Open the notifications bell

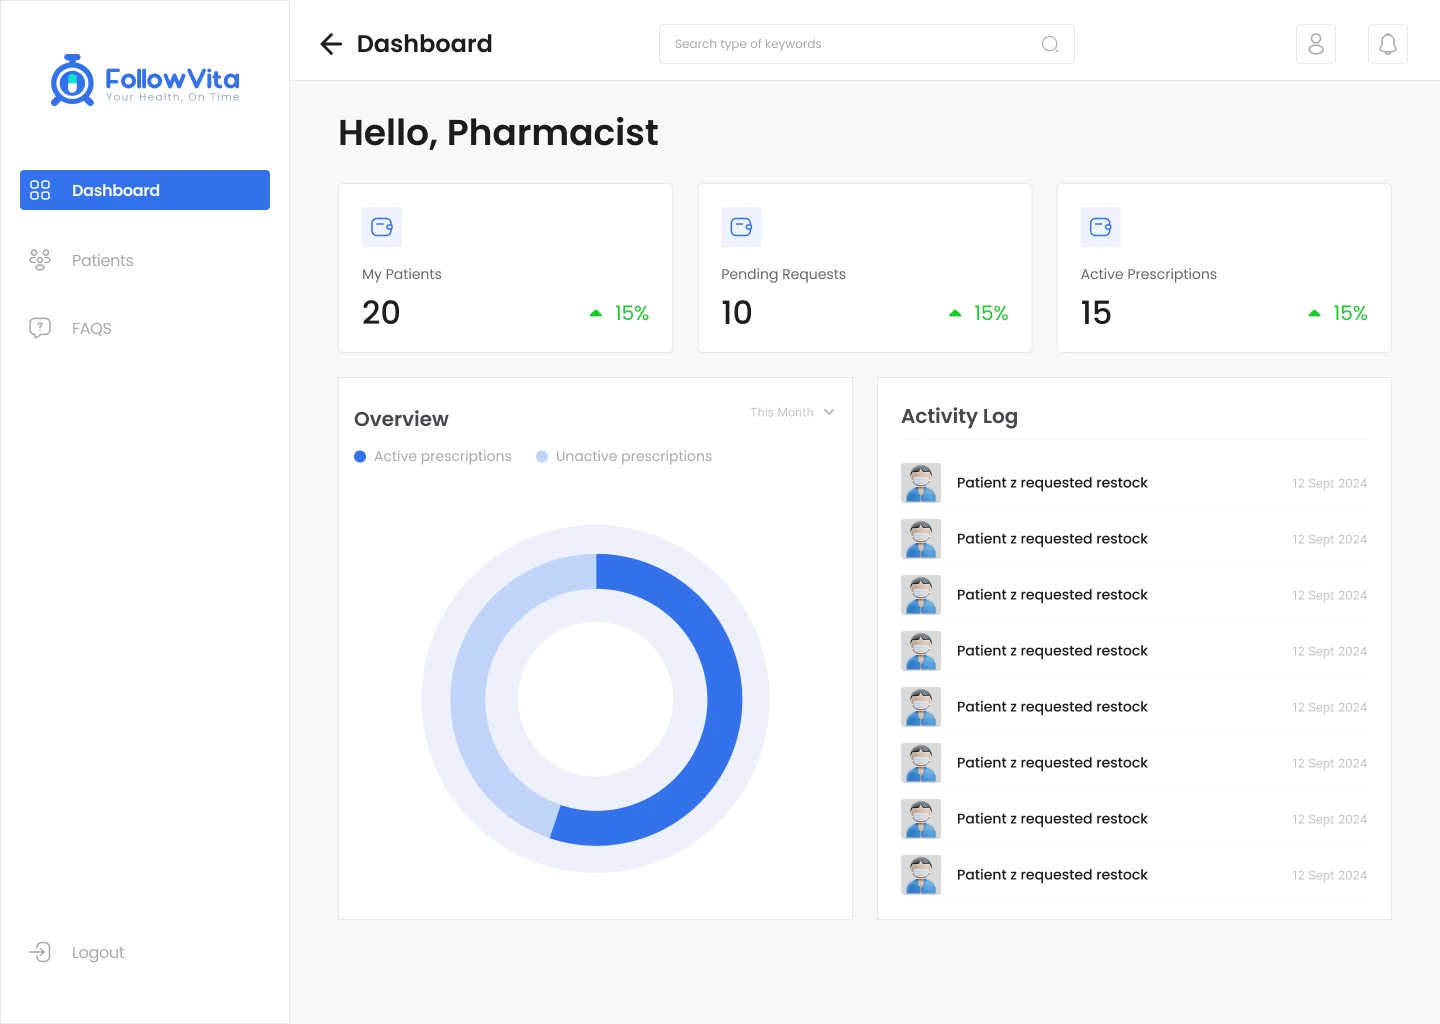[x=1387, y=44]
